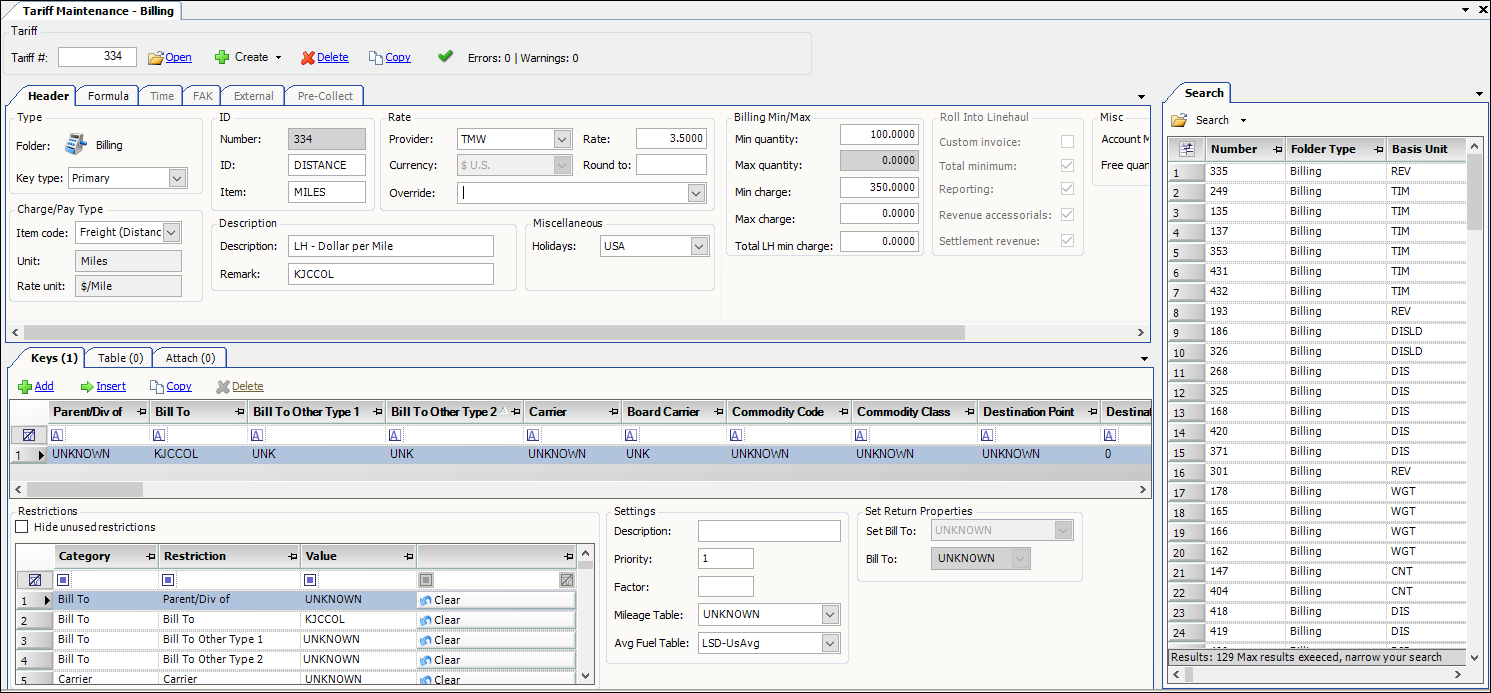
Task: Open the Table (0) tab
Action: click(120, 357)
